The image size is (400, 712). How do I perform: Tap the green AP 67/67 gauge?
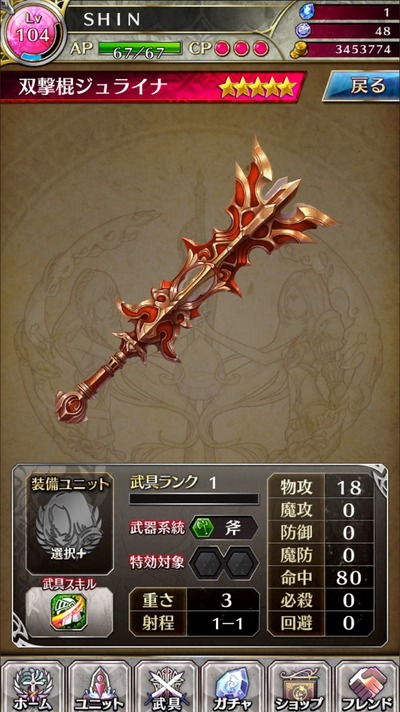point(138,49)
